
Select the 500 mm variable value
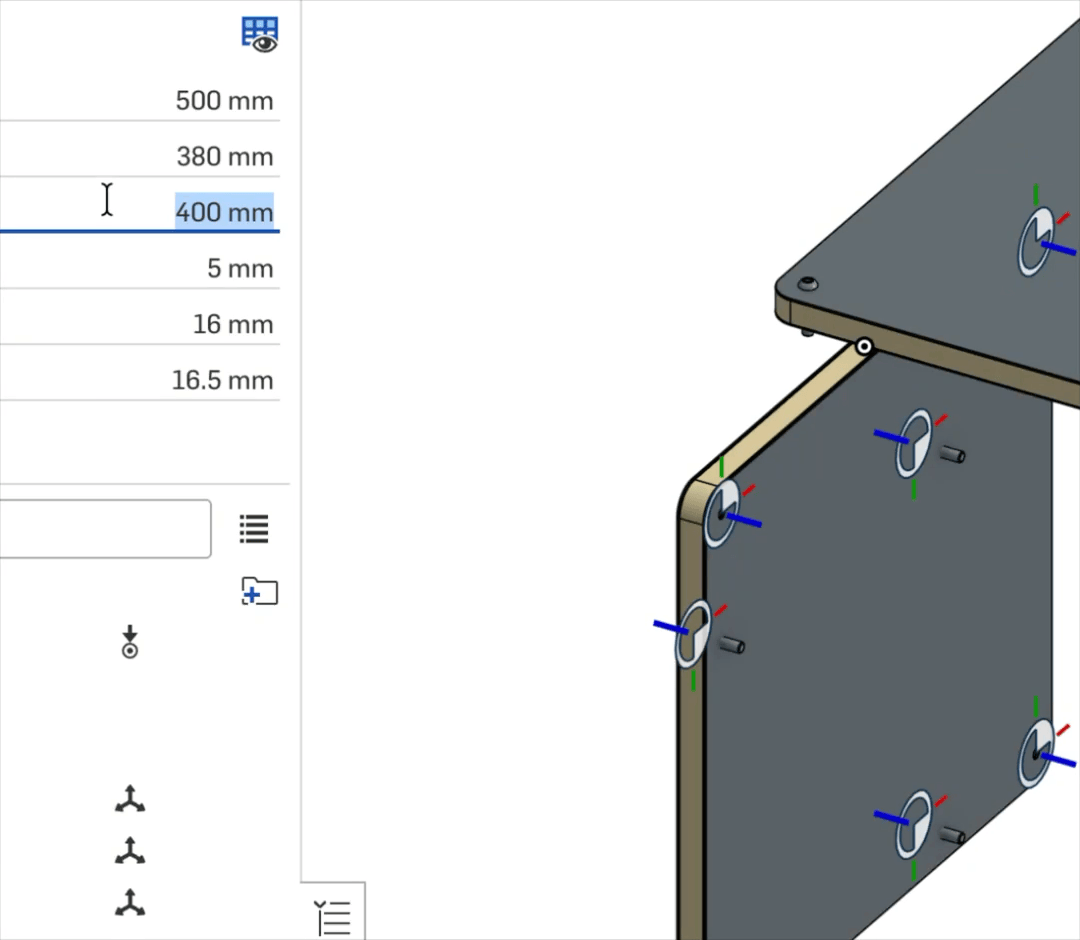(224, 101)
